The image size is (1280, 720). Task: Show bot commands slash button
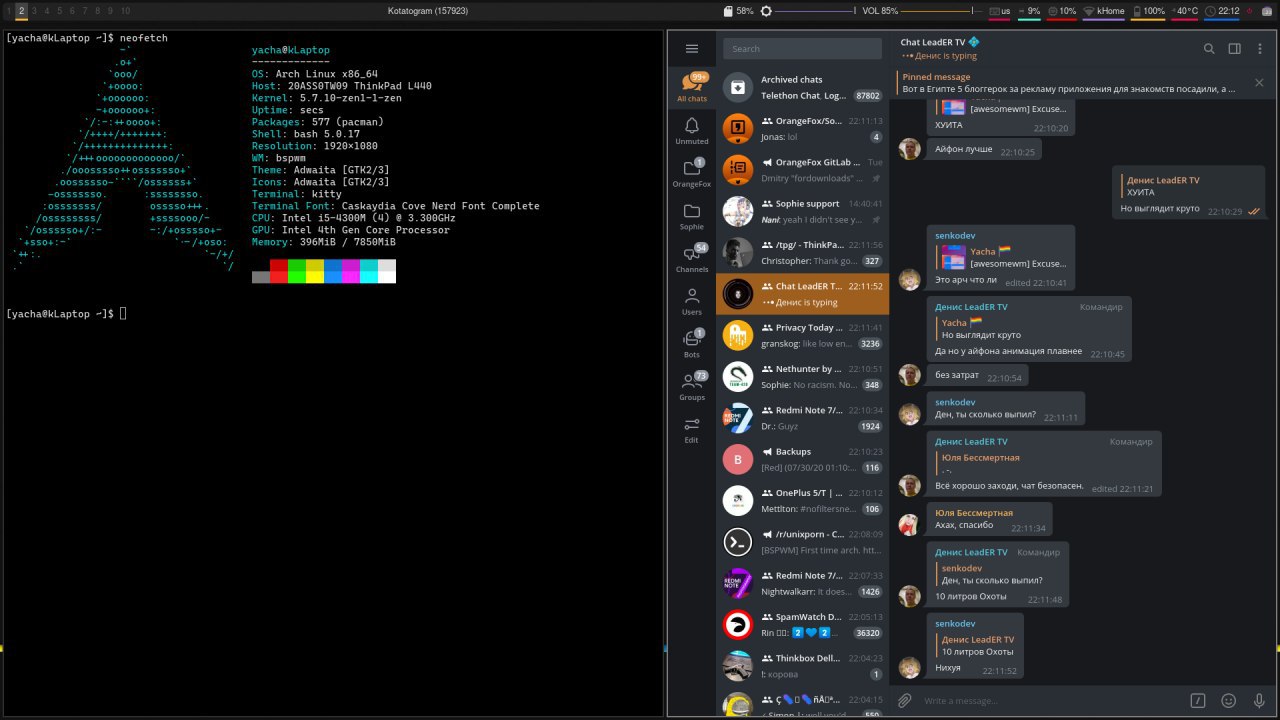click(1198, 700)
